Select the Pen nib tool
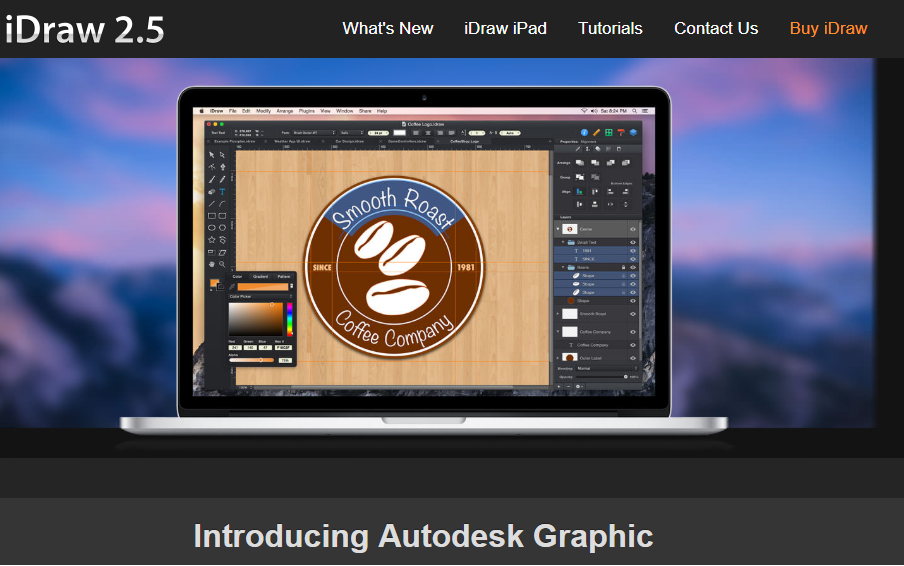The height and width of the screenshot is (566, 904). tap(223, 167)
